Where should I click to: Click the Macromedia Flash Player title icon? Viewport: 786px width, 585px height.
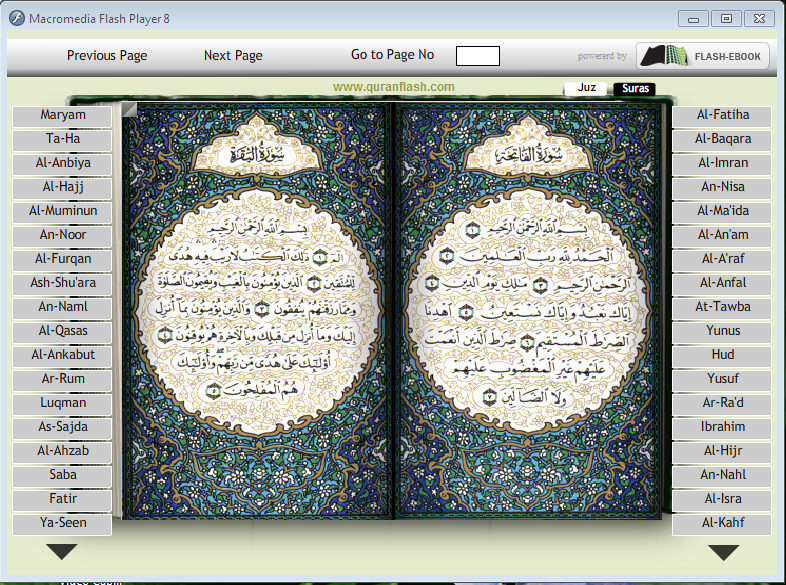coord(17,18)
